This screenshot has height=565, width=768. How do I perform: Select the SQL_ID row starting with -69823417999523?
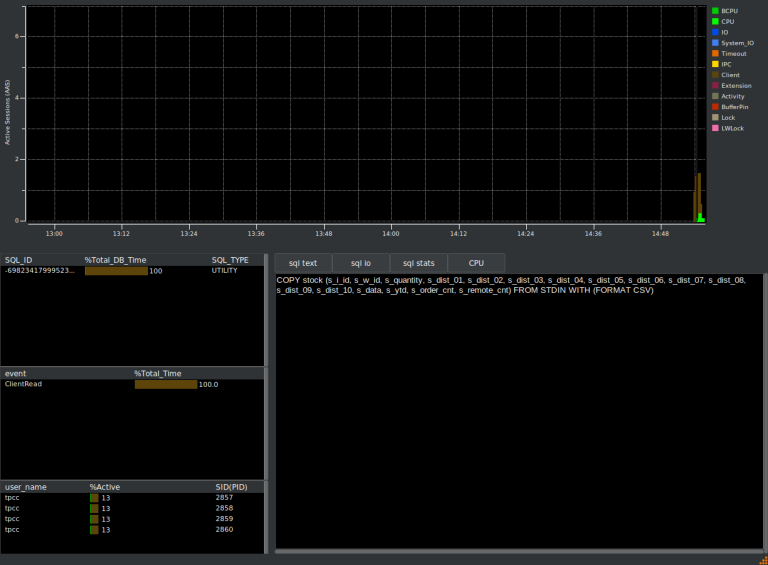(40, 271)
